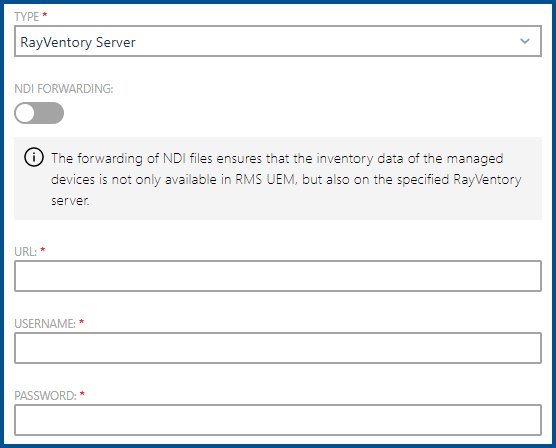Click the USERNAME field label
The image size is (556, 448).
click(x=45, y=324)
